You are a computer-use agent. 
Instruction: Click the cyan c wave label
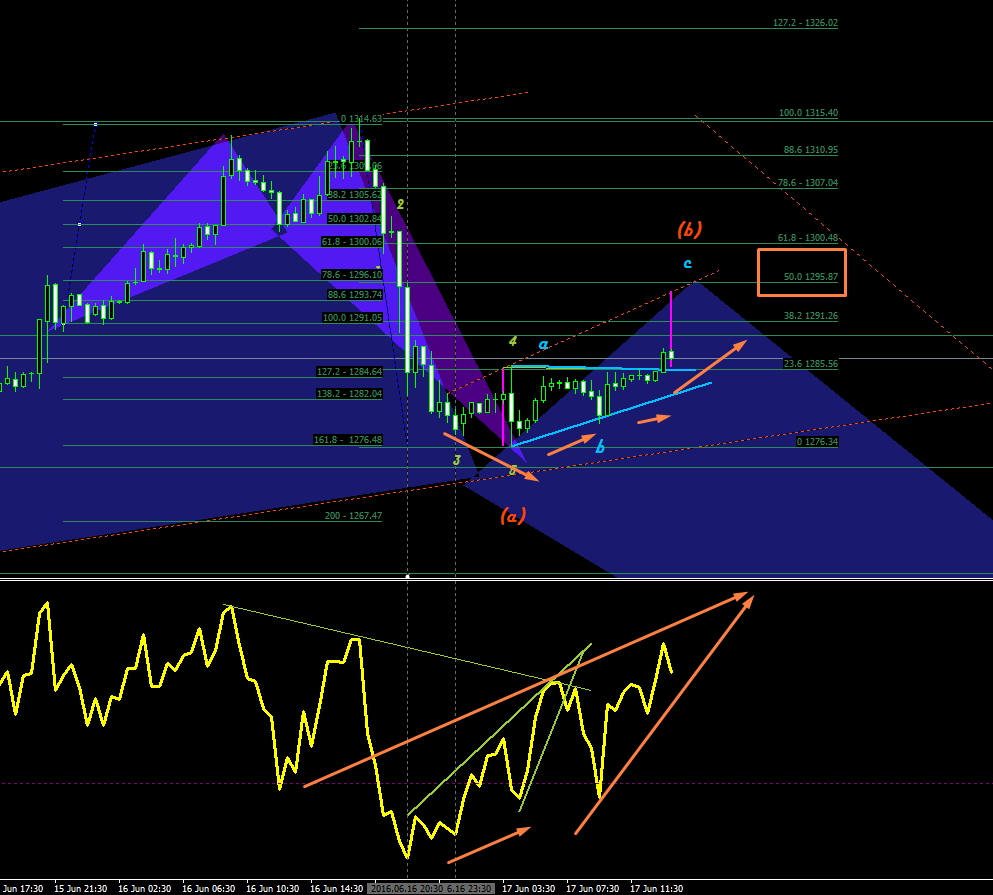click(687, 263)
